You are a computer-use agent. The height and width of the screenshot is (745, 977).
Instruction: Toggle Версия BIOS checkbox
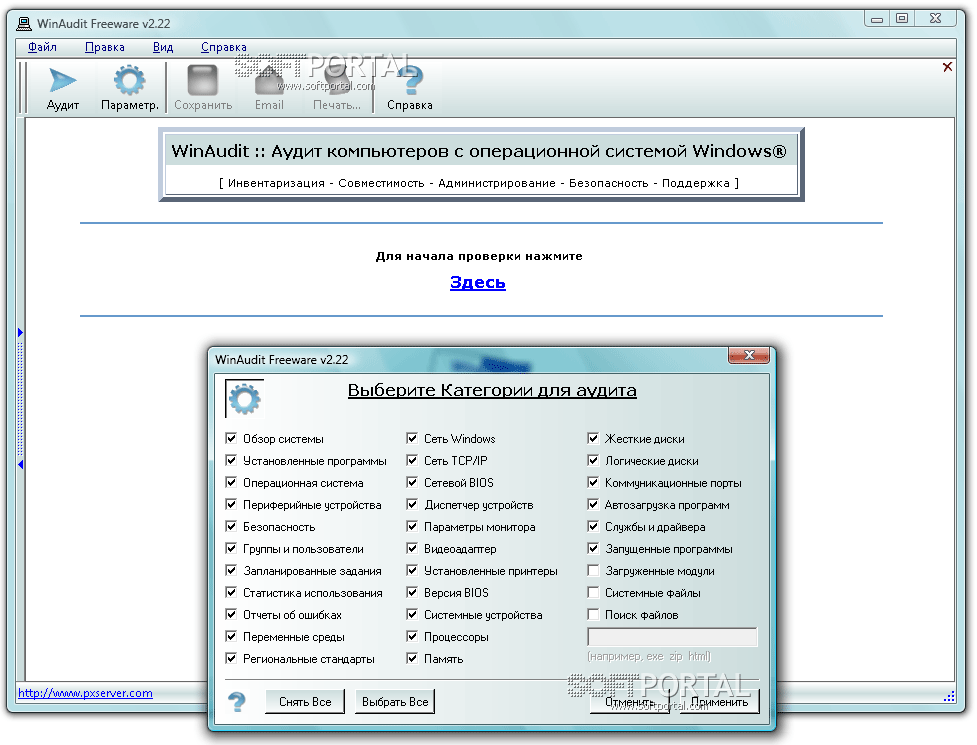[412, 592]
